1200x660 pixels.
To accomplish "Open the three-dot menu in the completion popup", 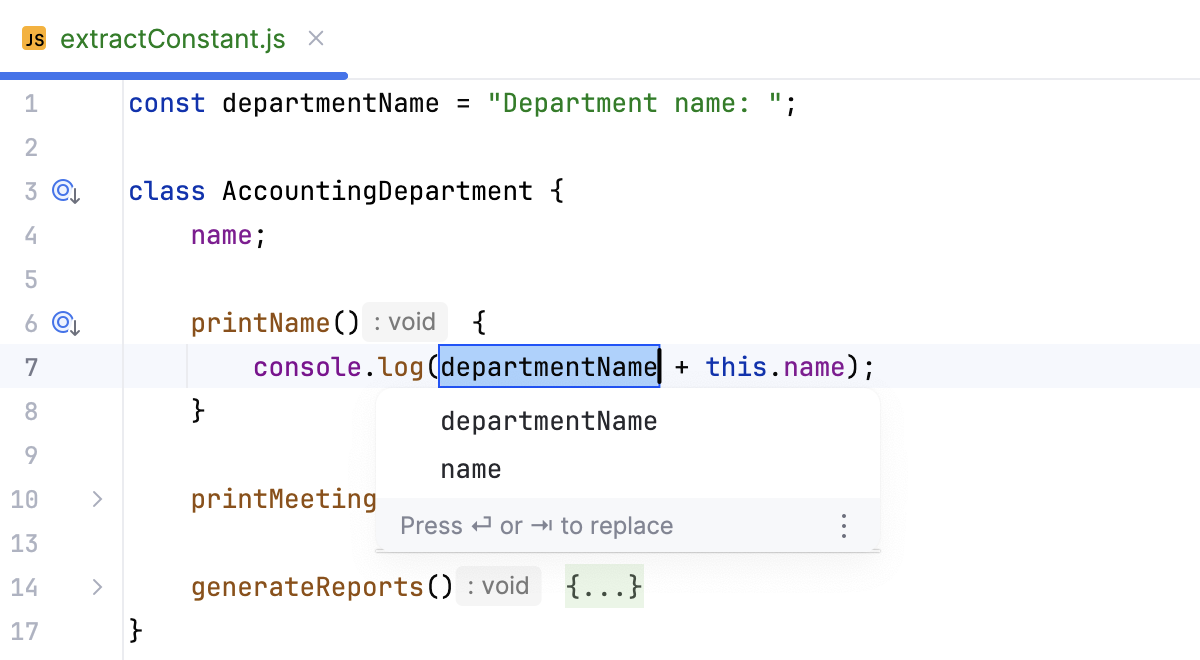I will pos(843,525).
